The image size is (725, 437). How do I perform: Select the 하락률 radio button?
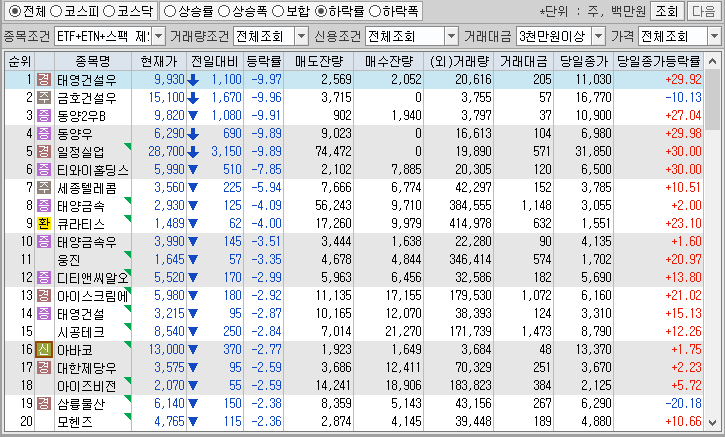[321, 11]
